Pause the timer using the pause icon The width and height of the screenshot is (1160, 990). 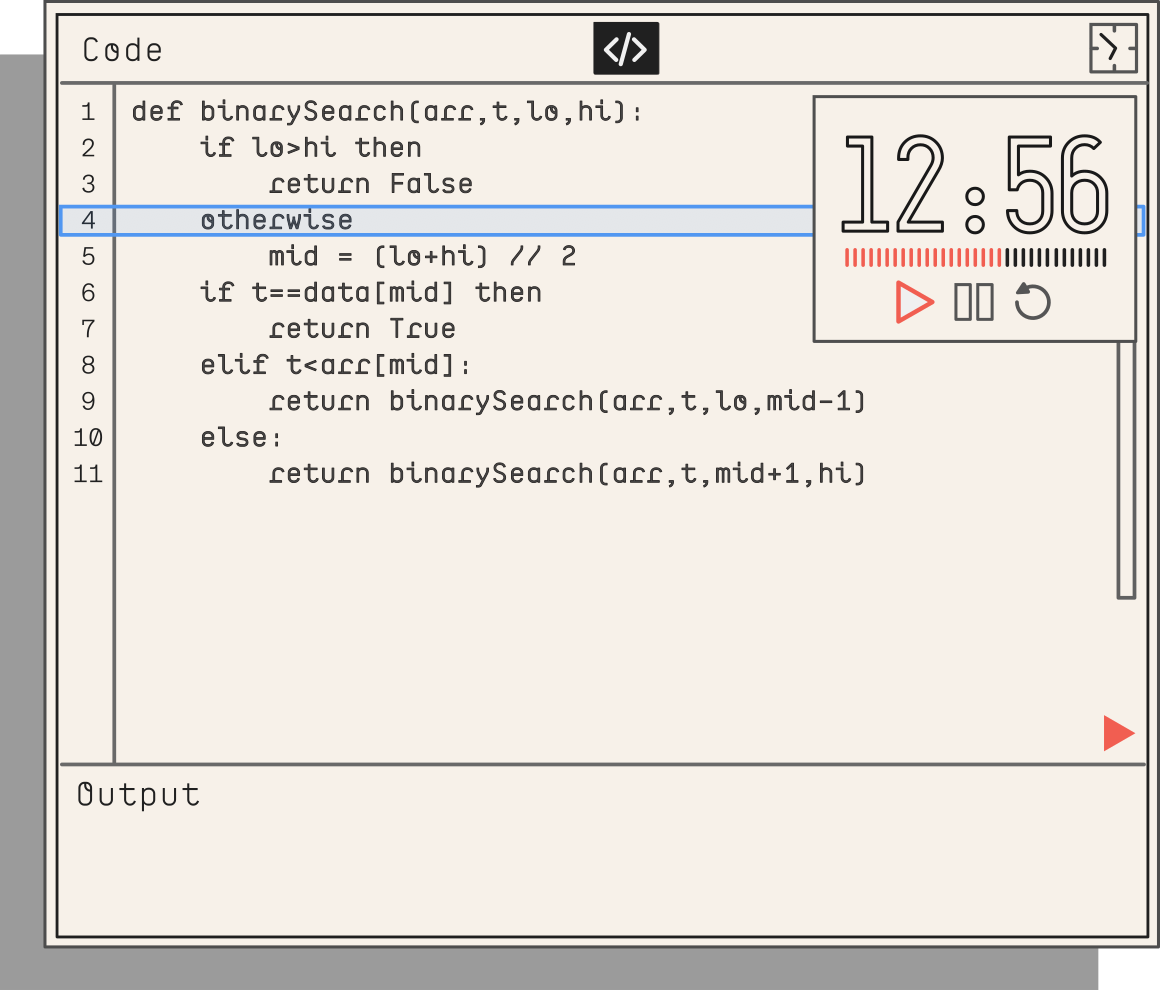click(973, 301)
